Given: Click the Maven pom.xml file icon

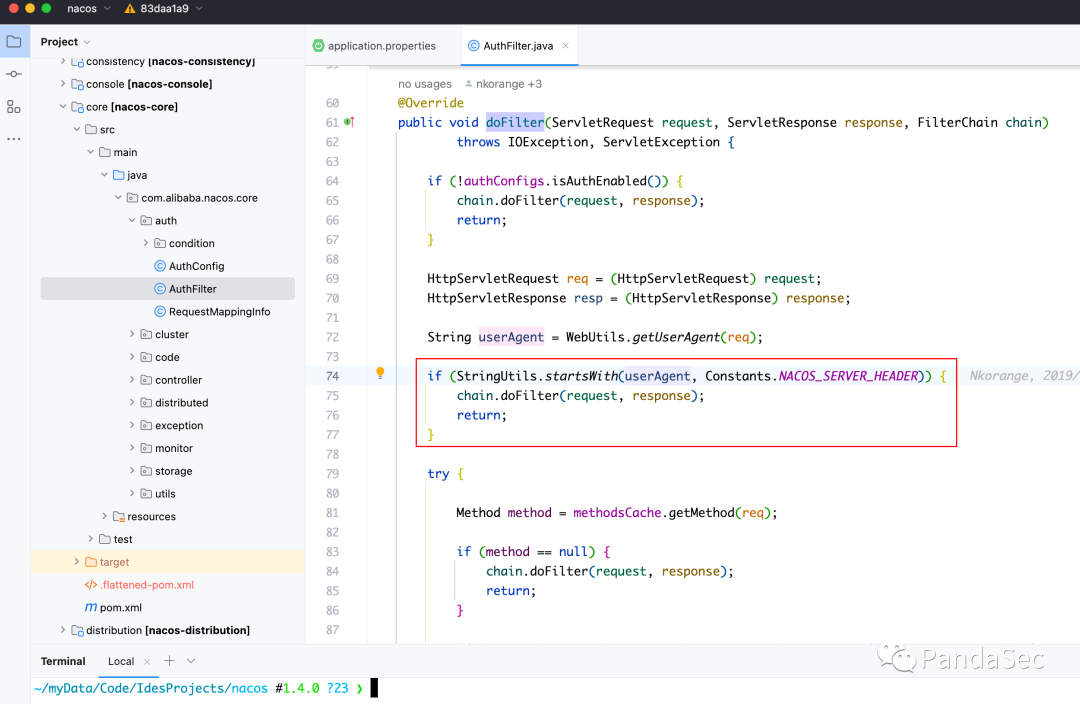Looking at the screenshot, I should pyautogui.click(x=91, y=608).
